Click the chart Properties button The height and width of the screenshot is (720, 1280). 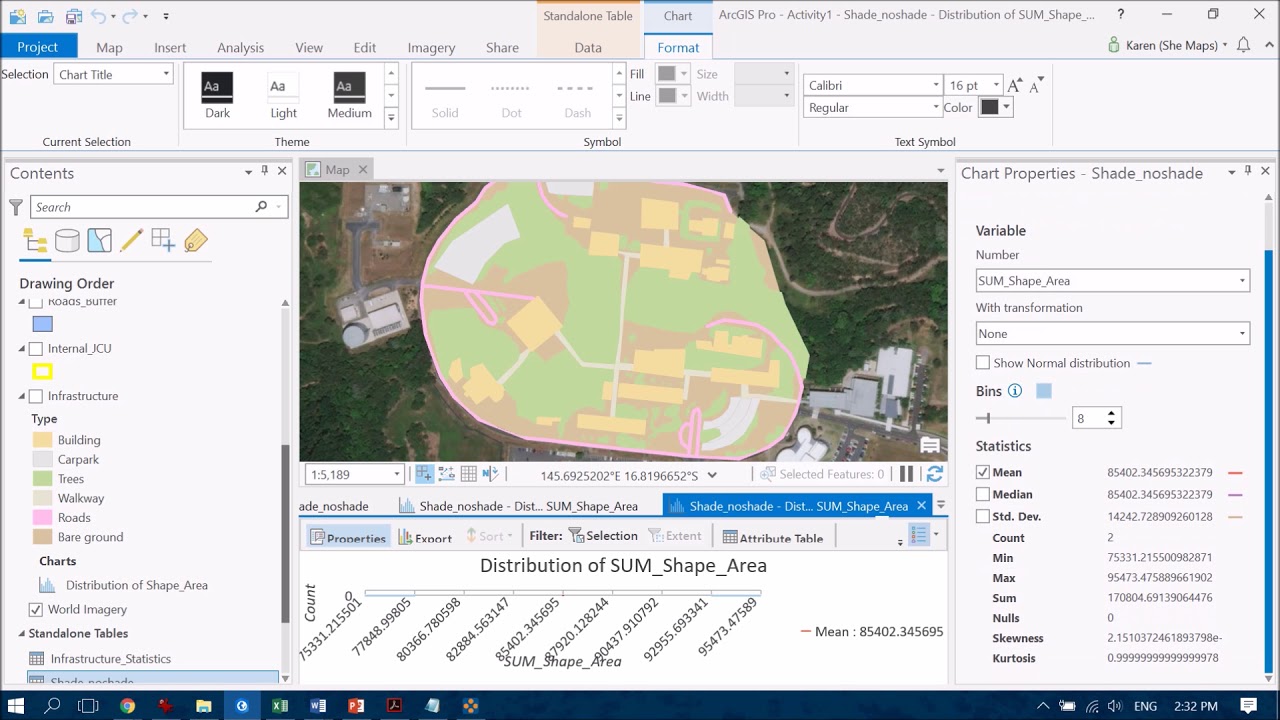coord(347,537)
